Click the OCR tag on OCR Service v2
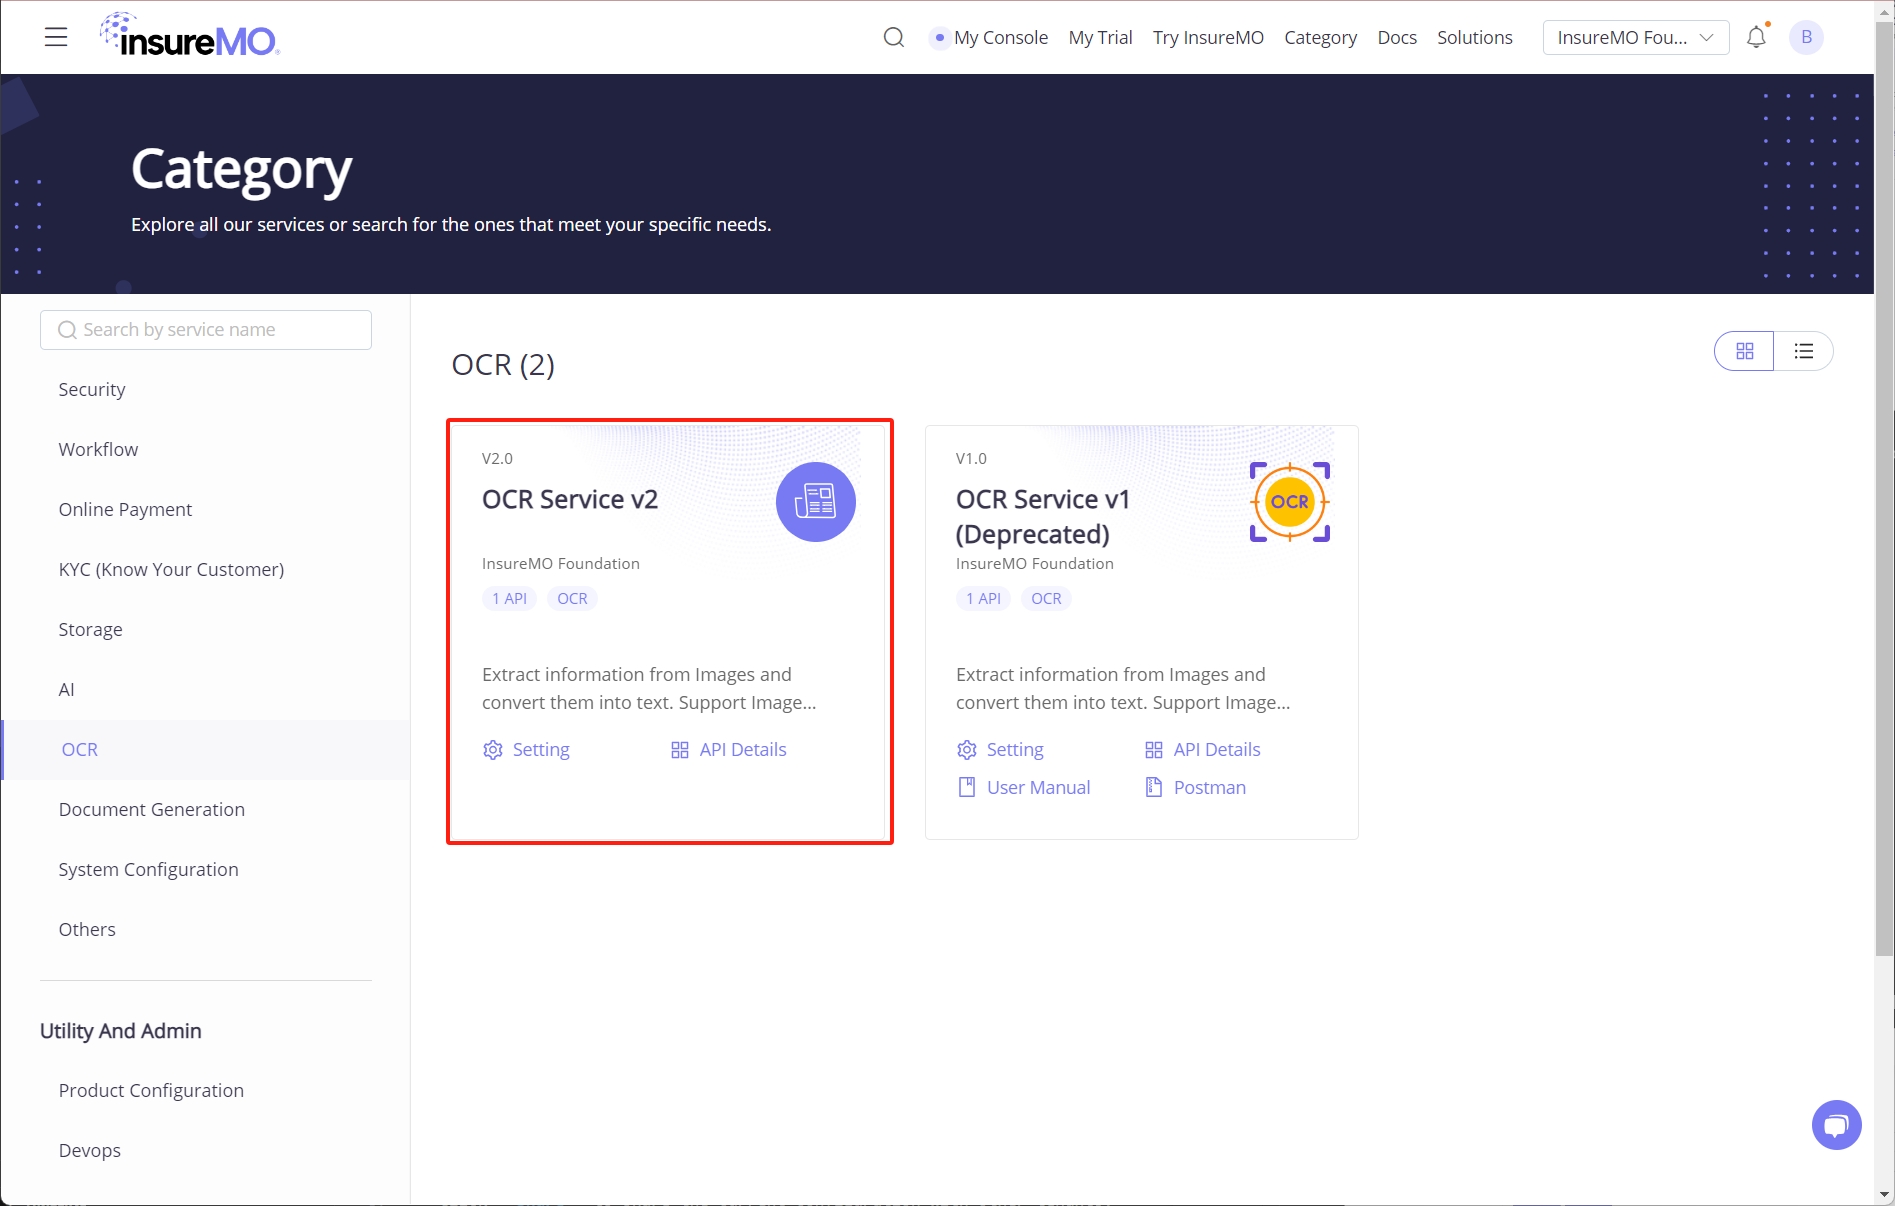1895x1206 pixels. (573, 599)
